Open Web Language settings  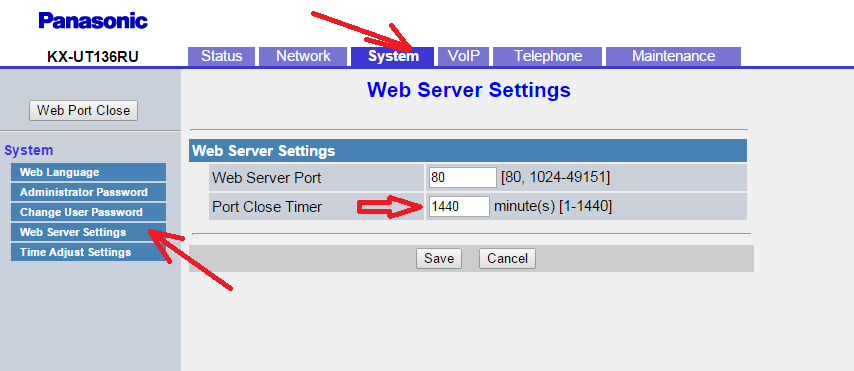click(x=88, y=172)
